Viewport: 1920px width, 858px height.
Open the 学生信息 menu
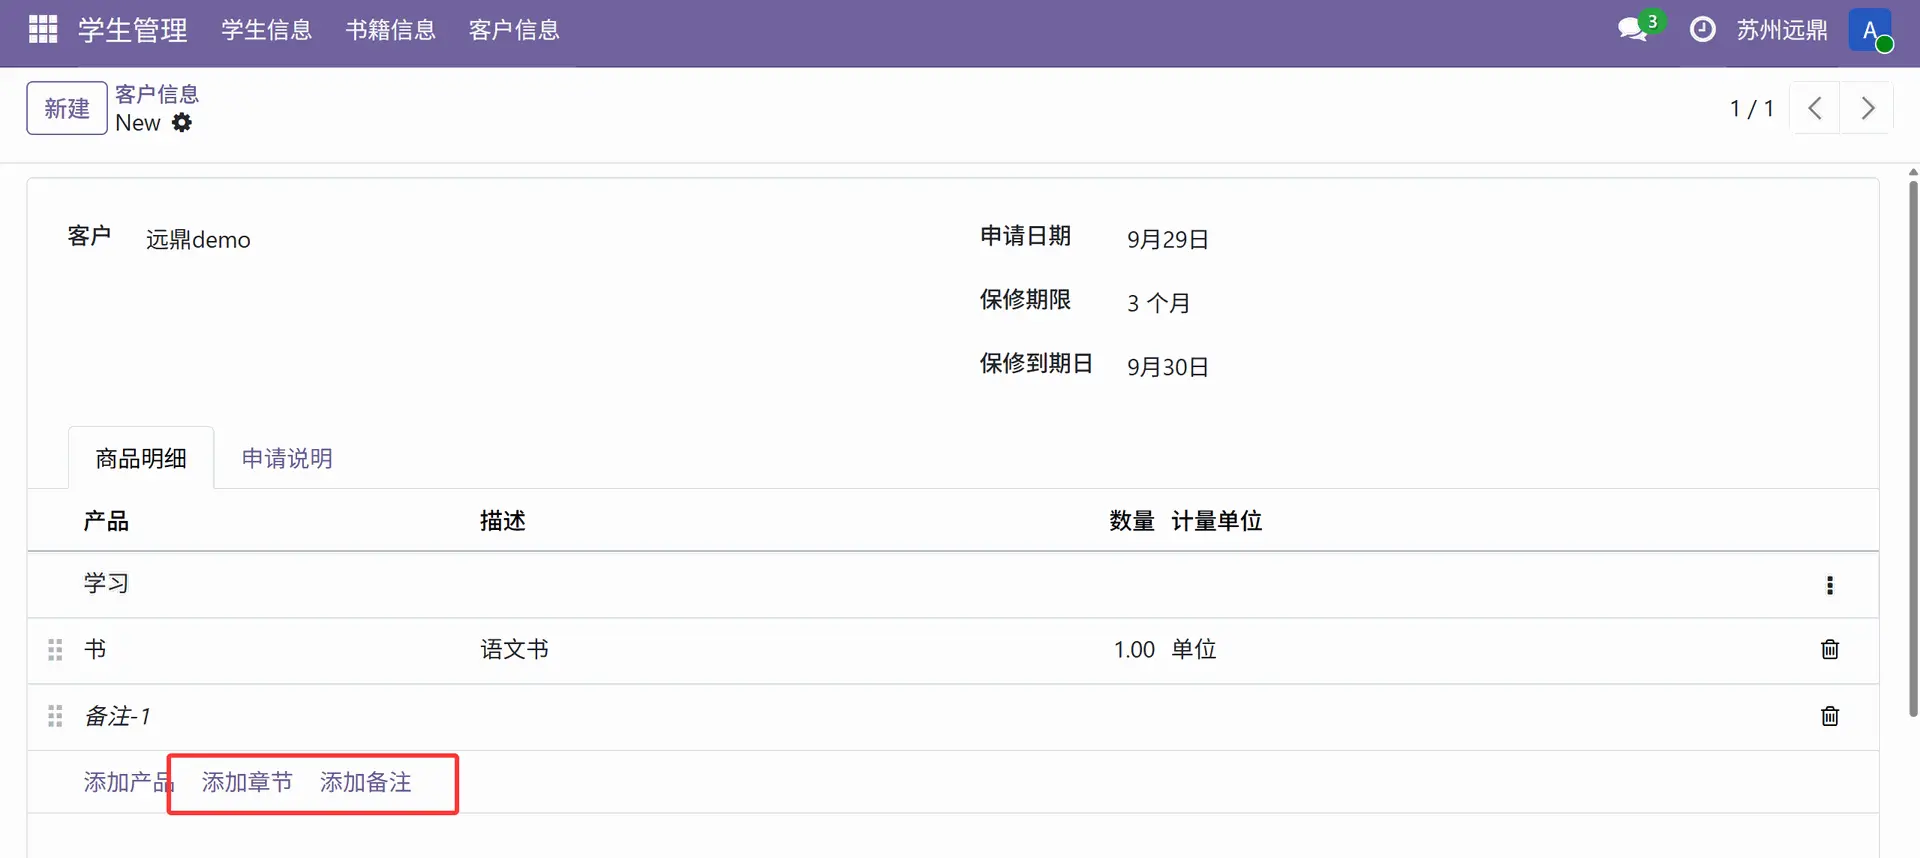pyautogui.click(x=266, y=30)
